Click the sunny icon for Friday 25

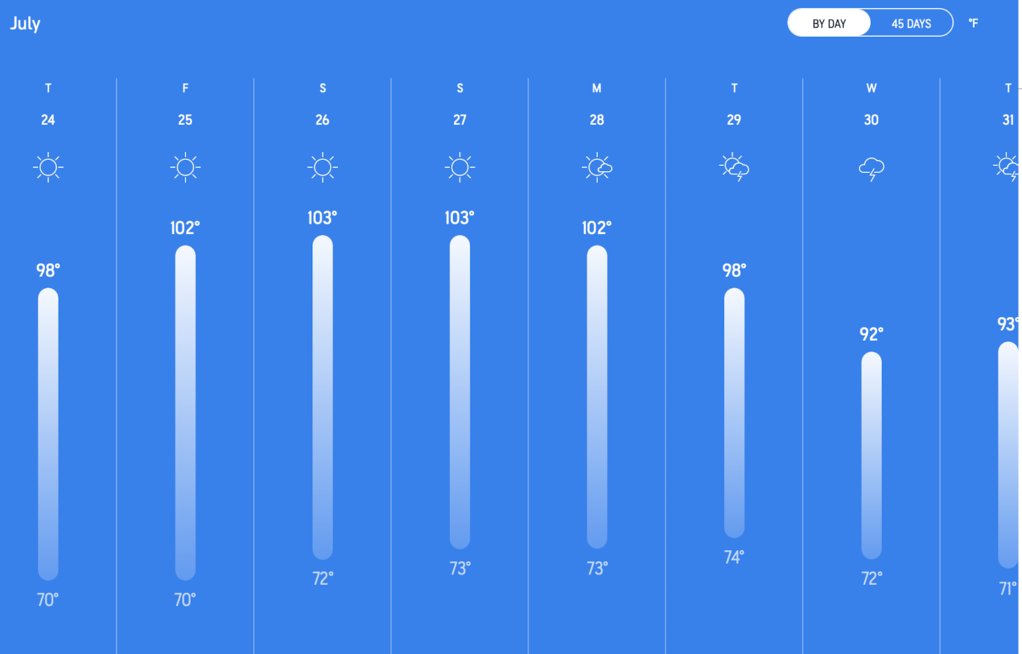point(185,168)
